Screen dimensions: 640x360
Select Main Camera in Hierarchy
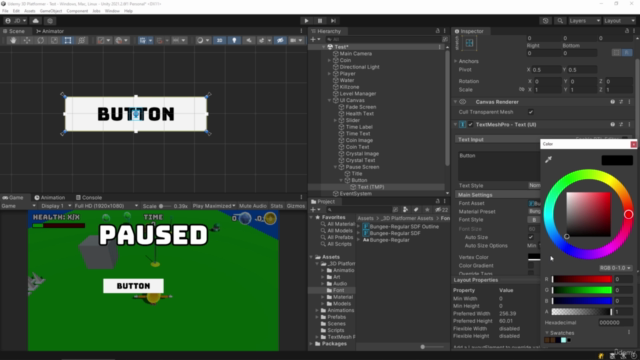coord(356,53)
